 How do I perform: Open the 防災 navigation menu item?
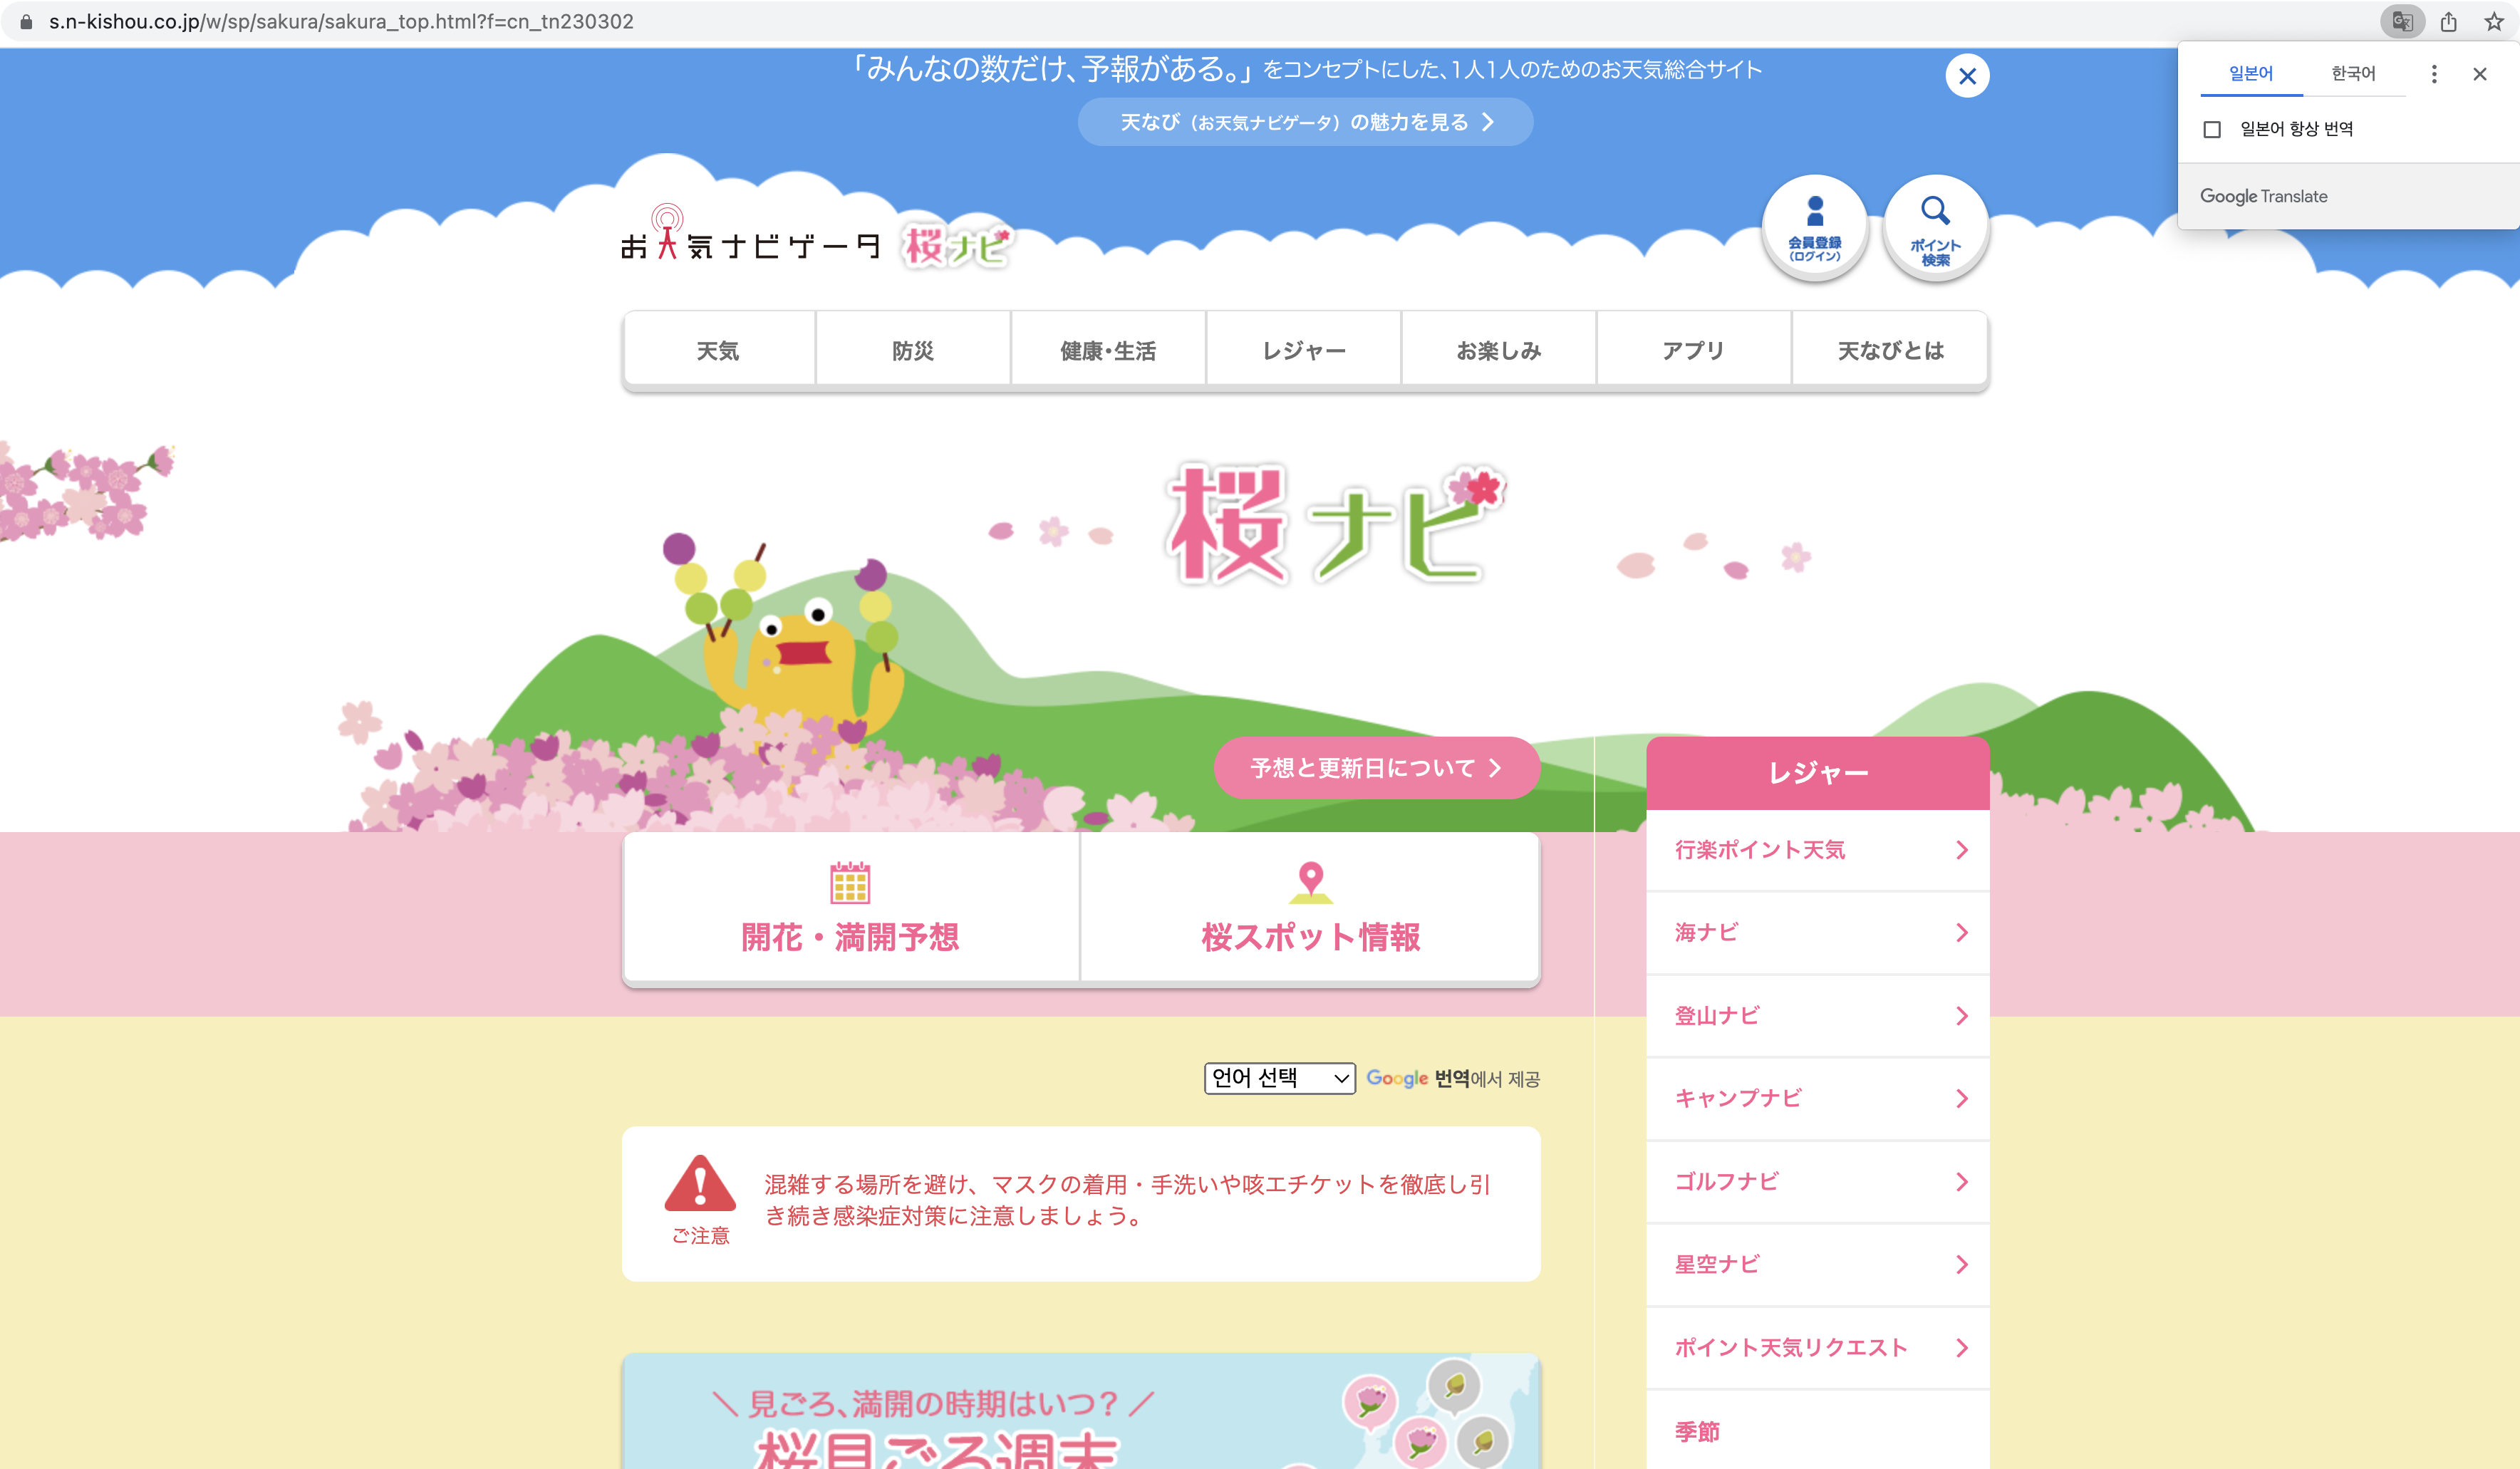912,350
